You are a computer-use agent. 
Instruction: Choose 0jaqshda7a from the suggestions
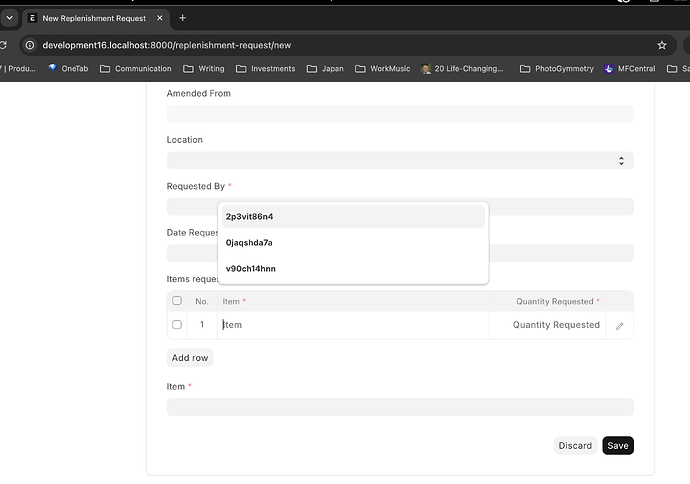click(x=353, y=242)
